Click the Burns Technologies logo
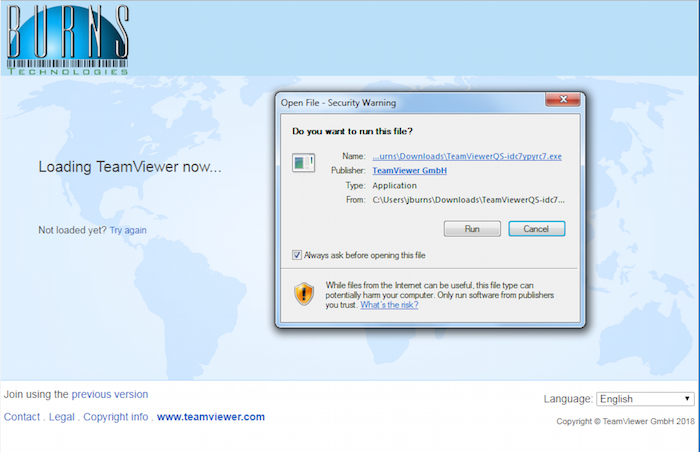 (68, 39)
